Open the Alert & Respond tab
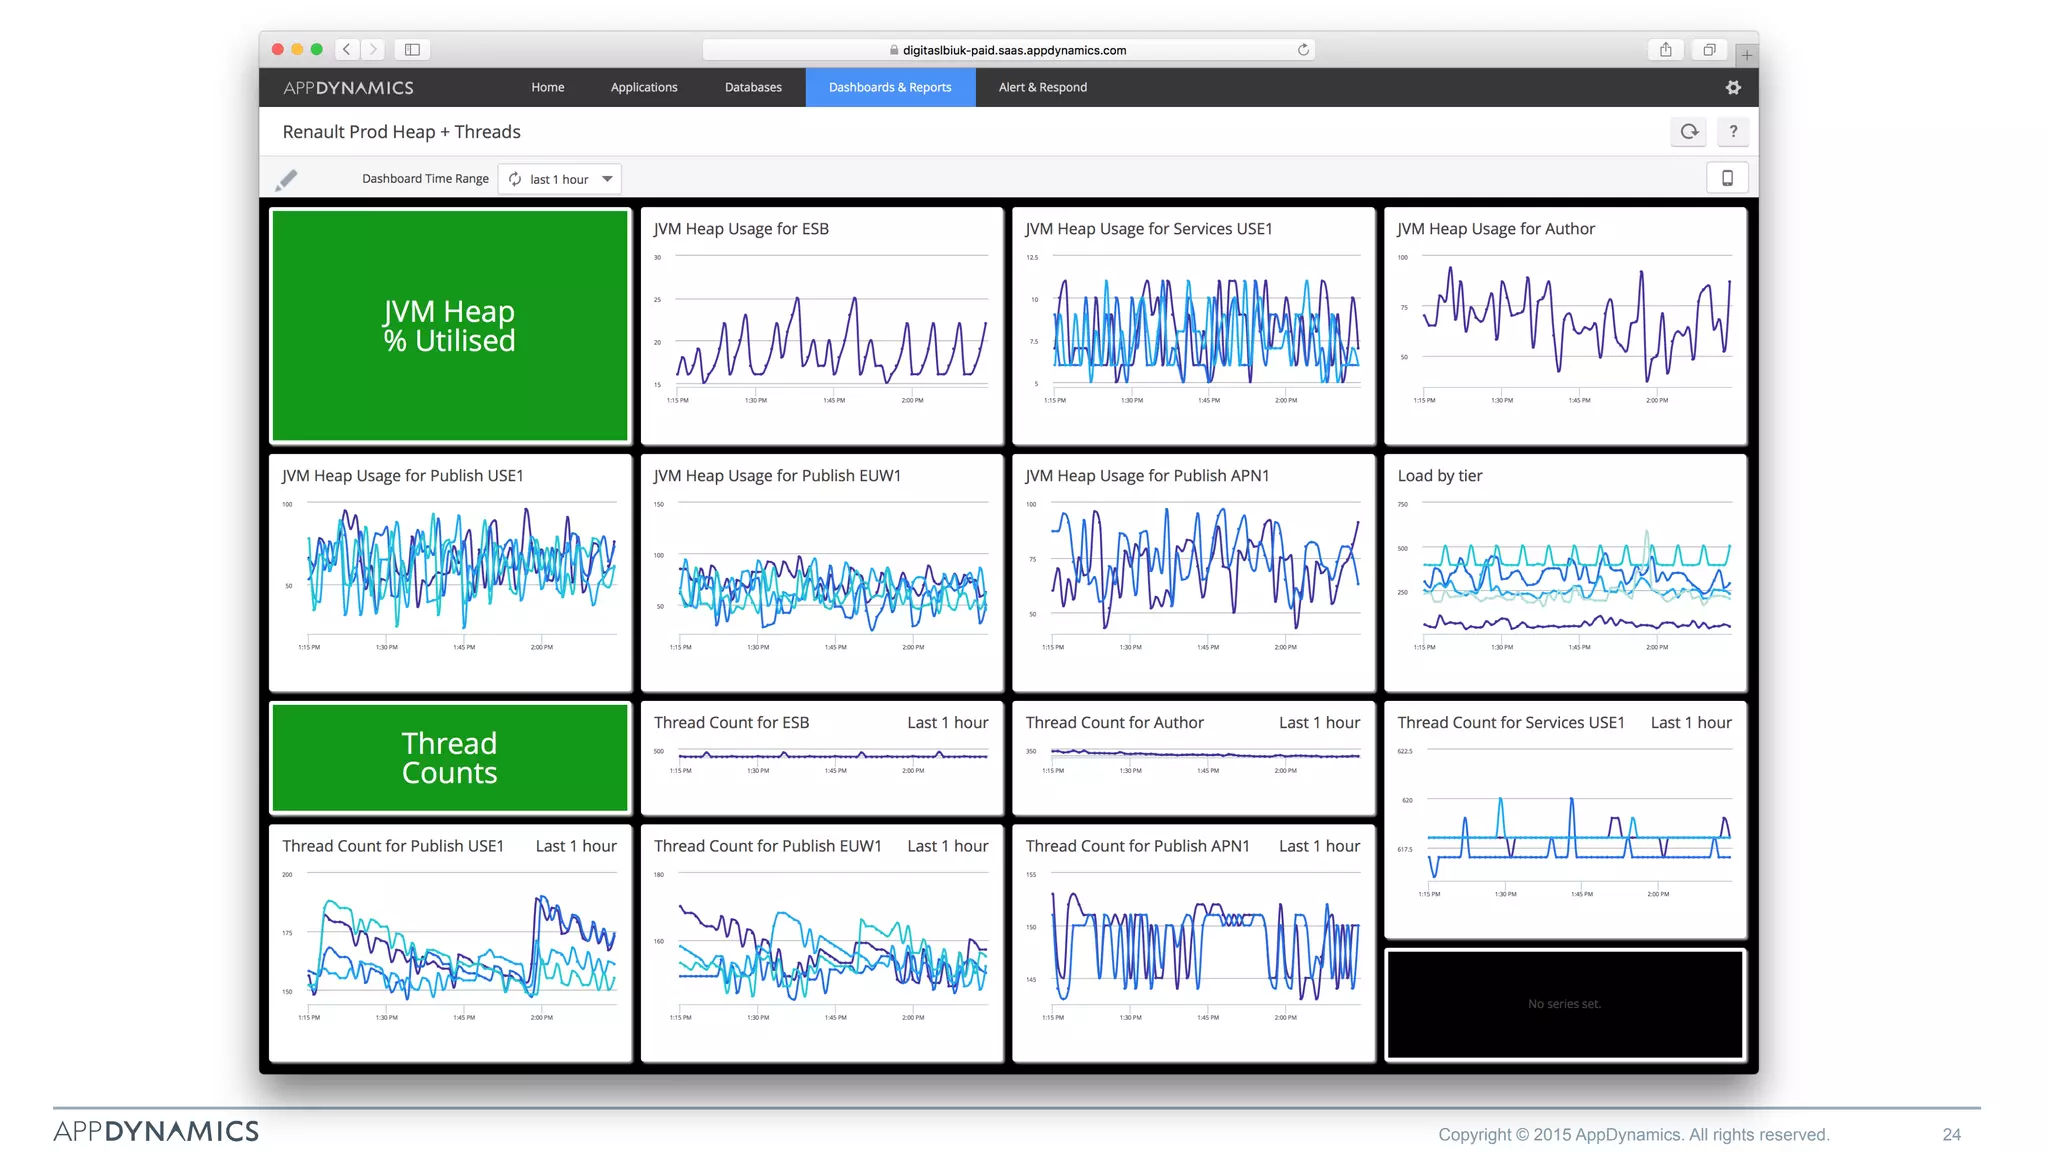Viewport: 2048px width, 1152px height. pos(1043,87)
